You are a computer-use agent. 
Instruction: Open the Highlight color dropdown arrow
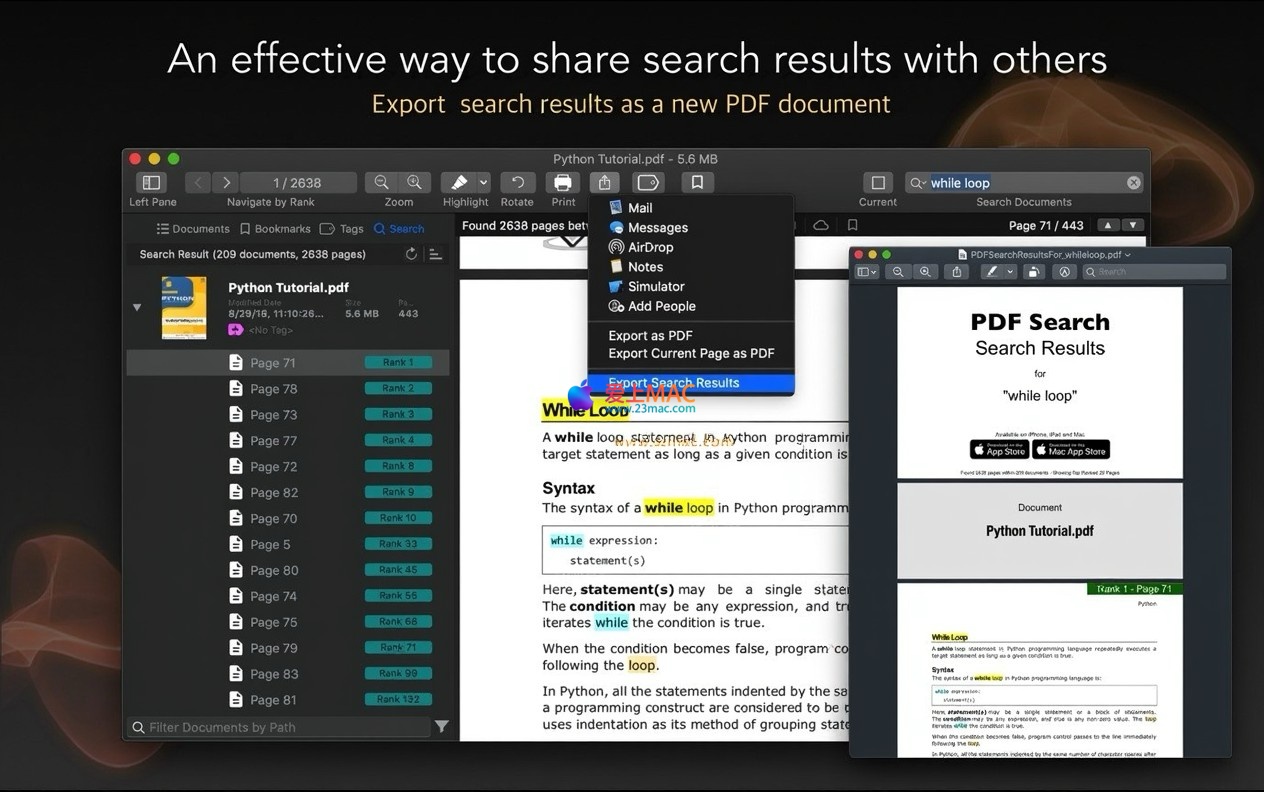(484, 182)
